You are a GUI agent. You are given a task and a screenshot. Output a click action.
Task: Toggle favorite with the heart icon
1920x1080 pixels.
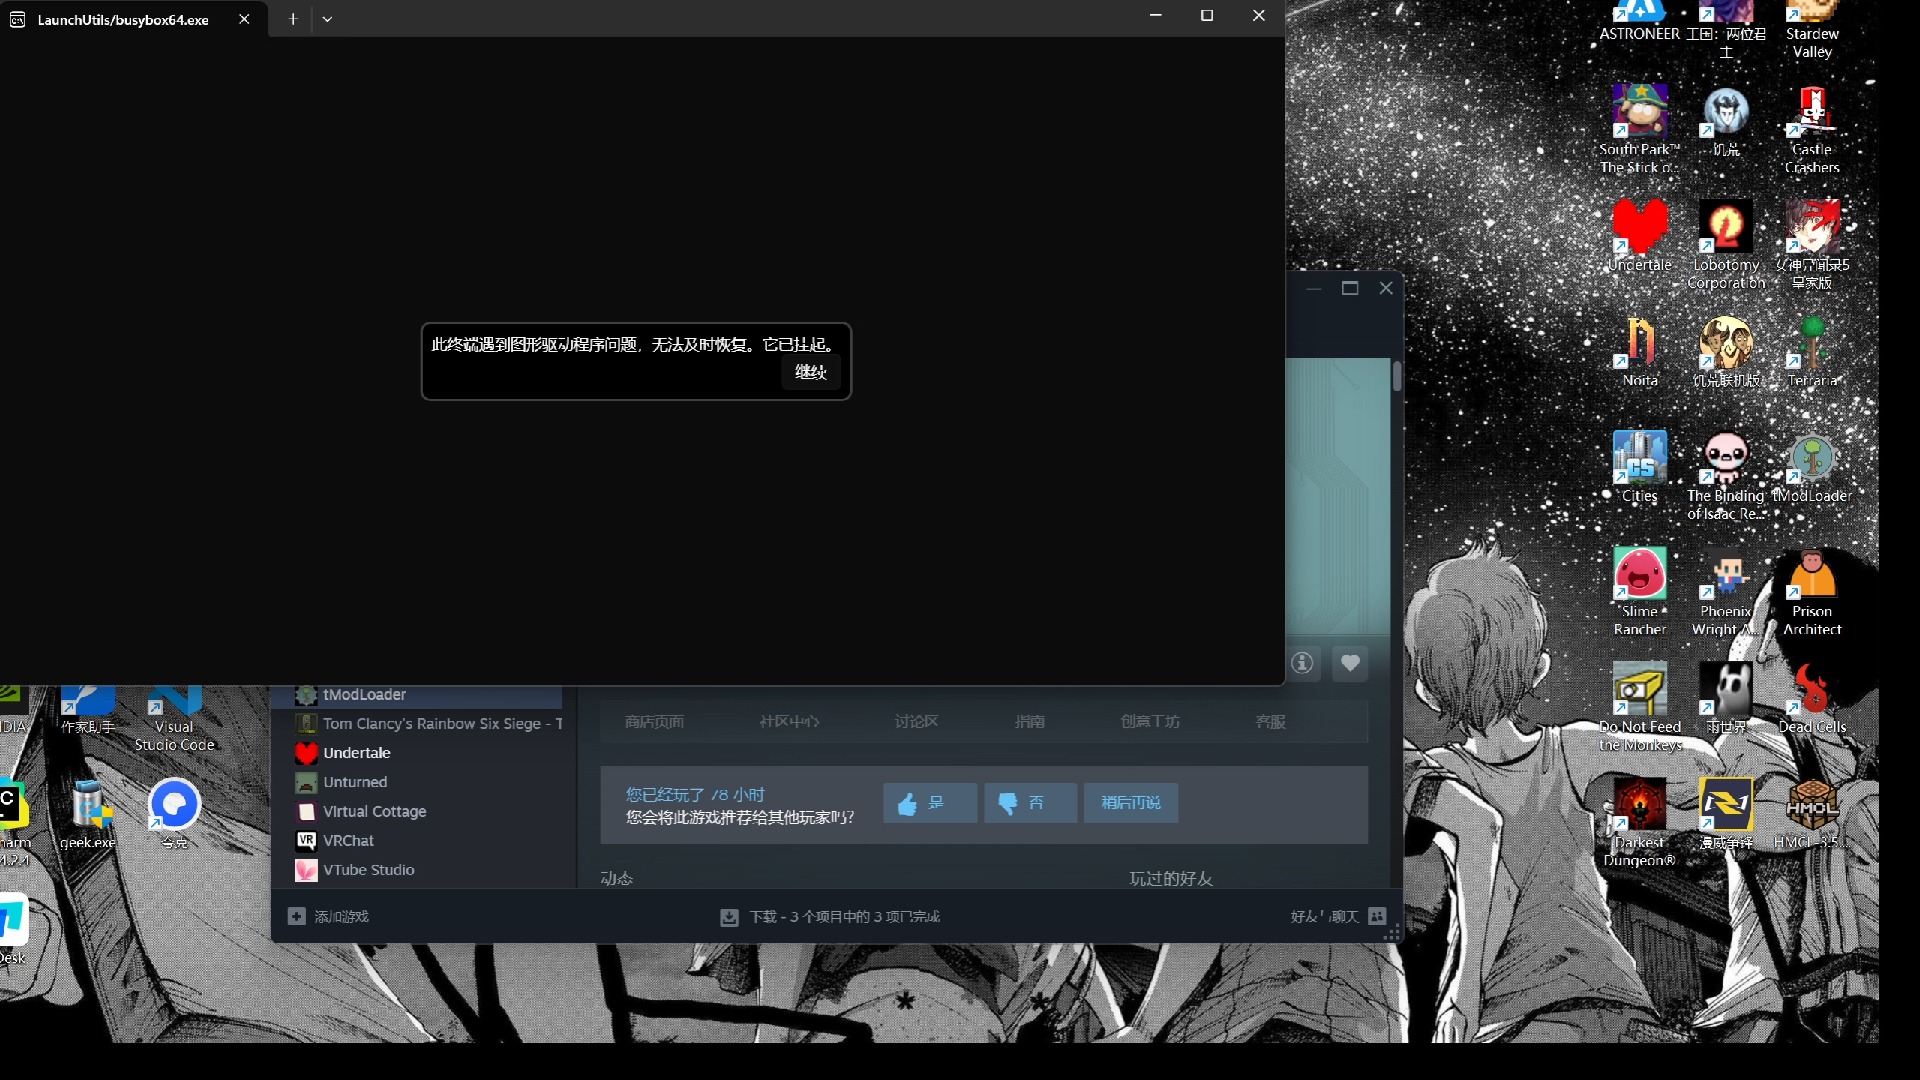(x=1350, y=663)
